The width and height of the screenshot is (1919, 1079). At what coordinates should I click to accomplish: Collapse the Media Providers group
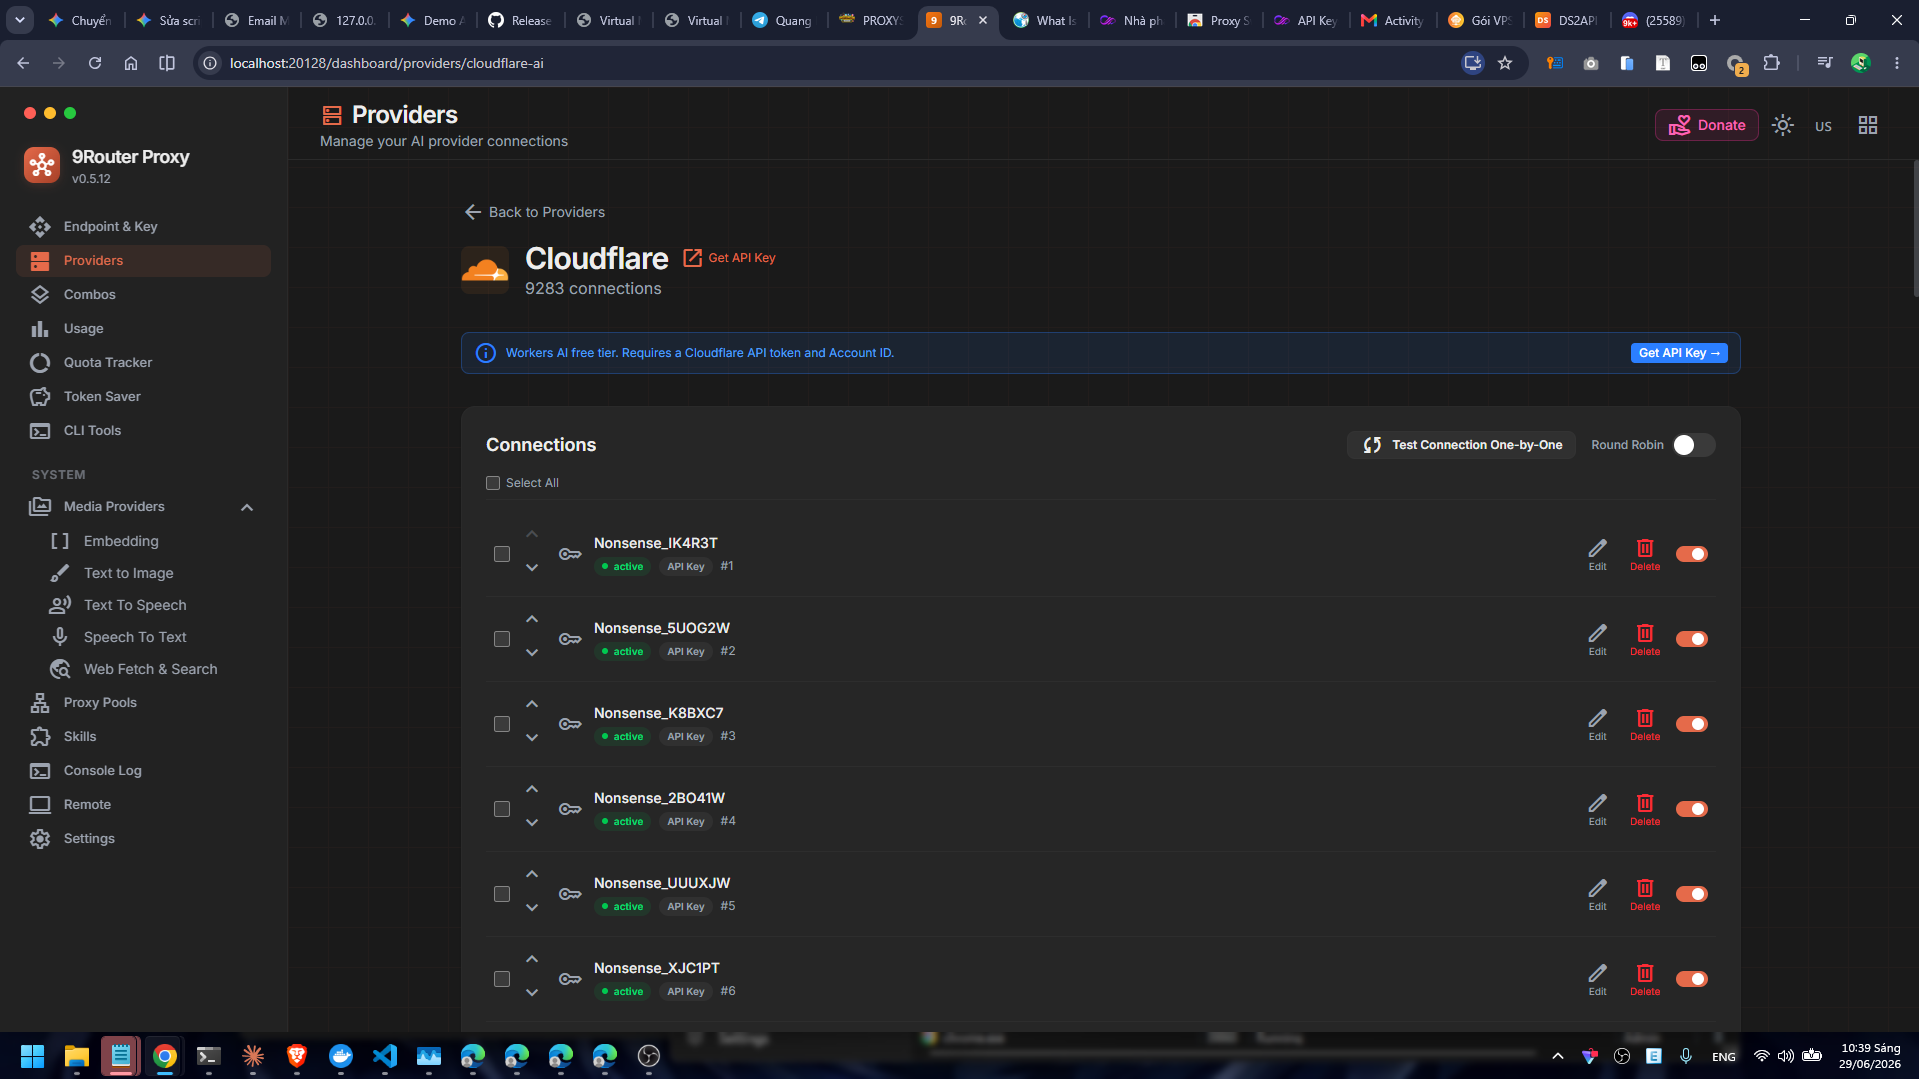point(247,507)
